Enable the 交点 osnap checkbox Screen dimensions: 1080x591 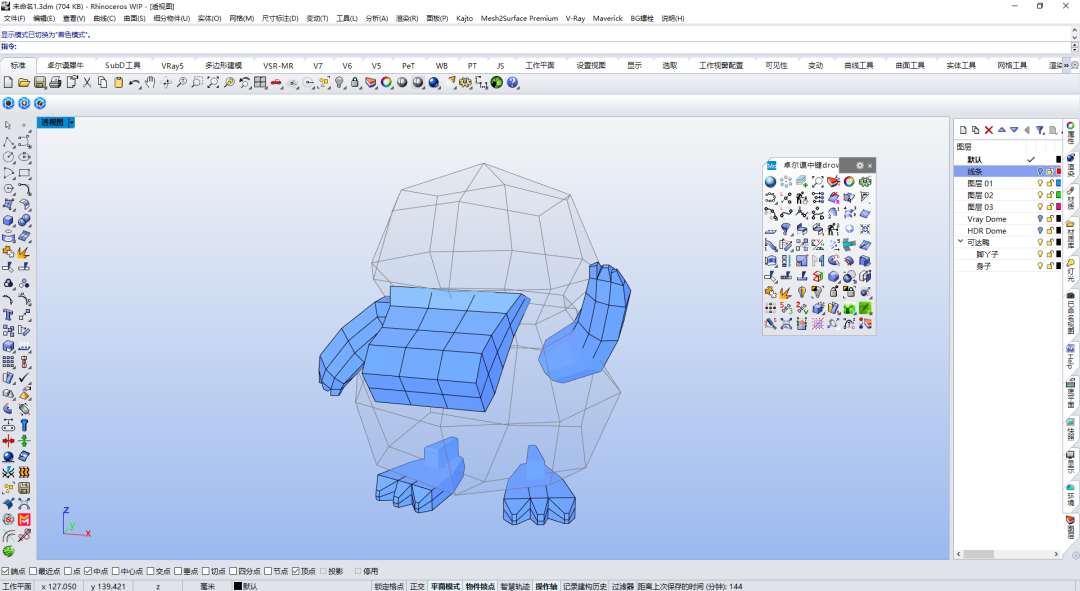(150, 571)
